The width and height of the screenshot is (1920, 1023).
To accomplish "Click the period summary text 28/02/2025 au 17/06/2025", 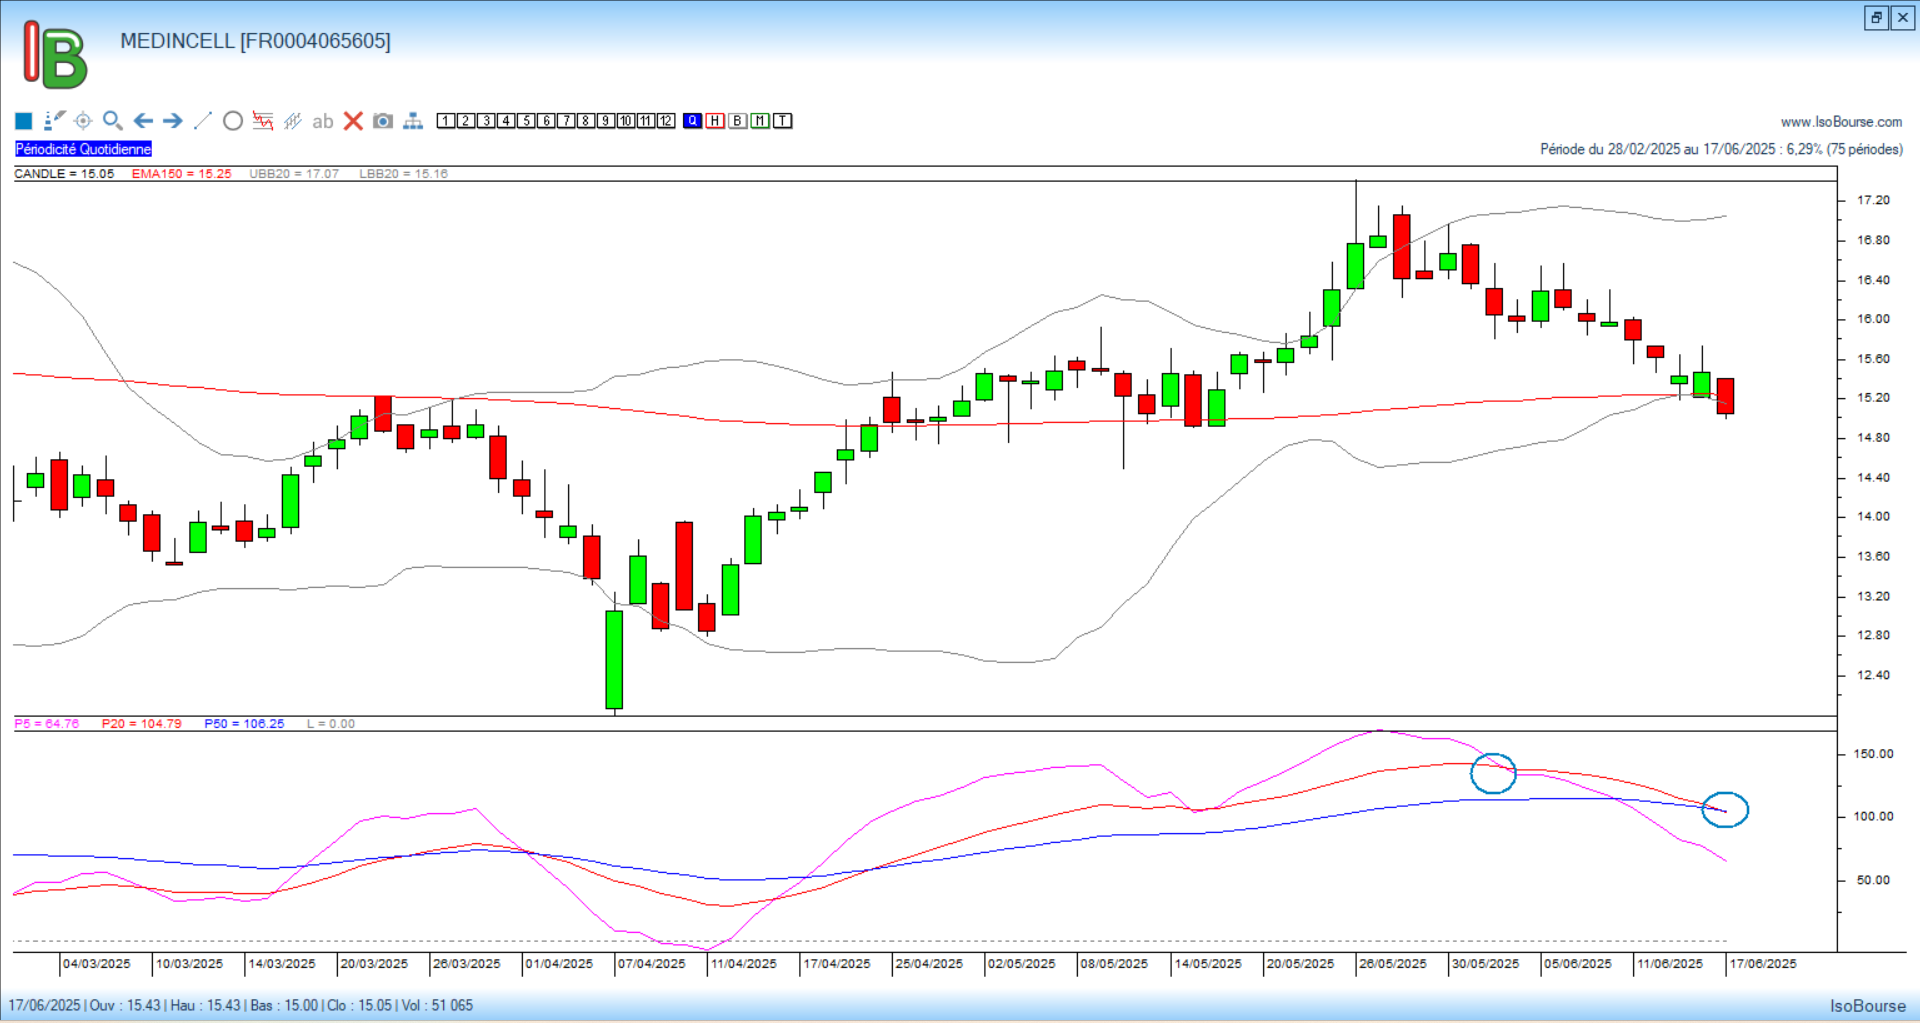I will click(1721, 149).
